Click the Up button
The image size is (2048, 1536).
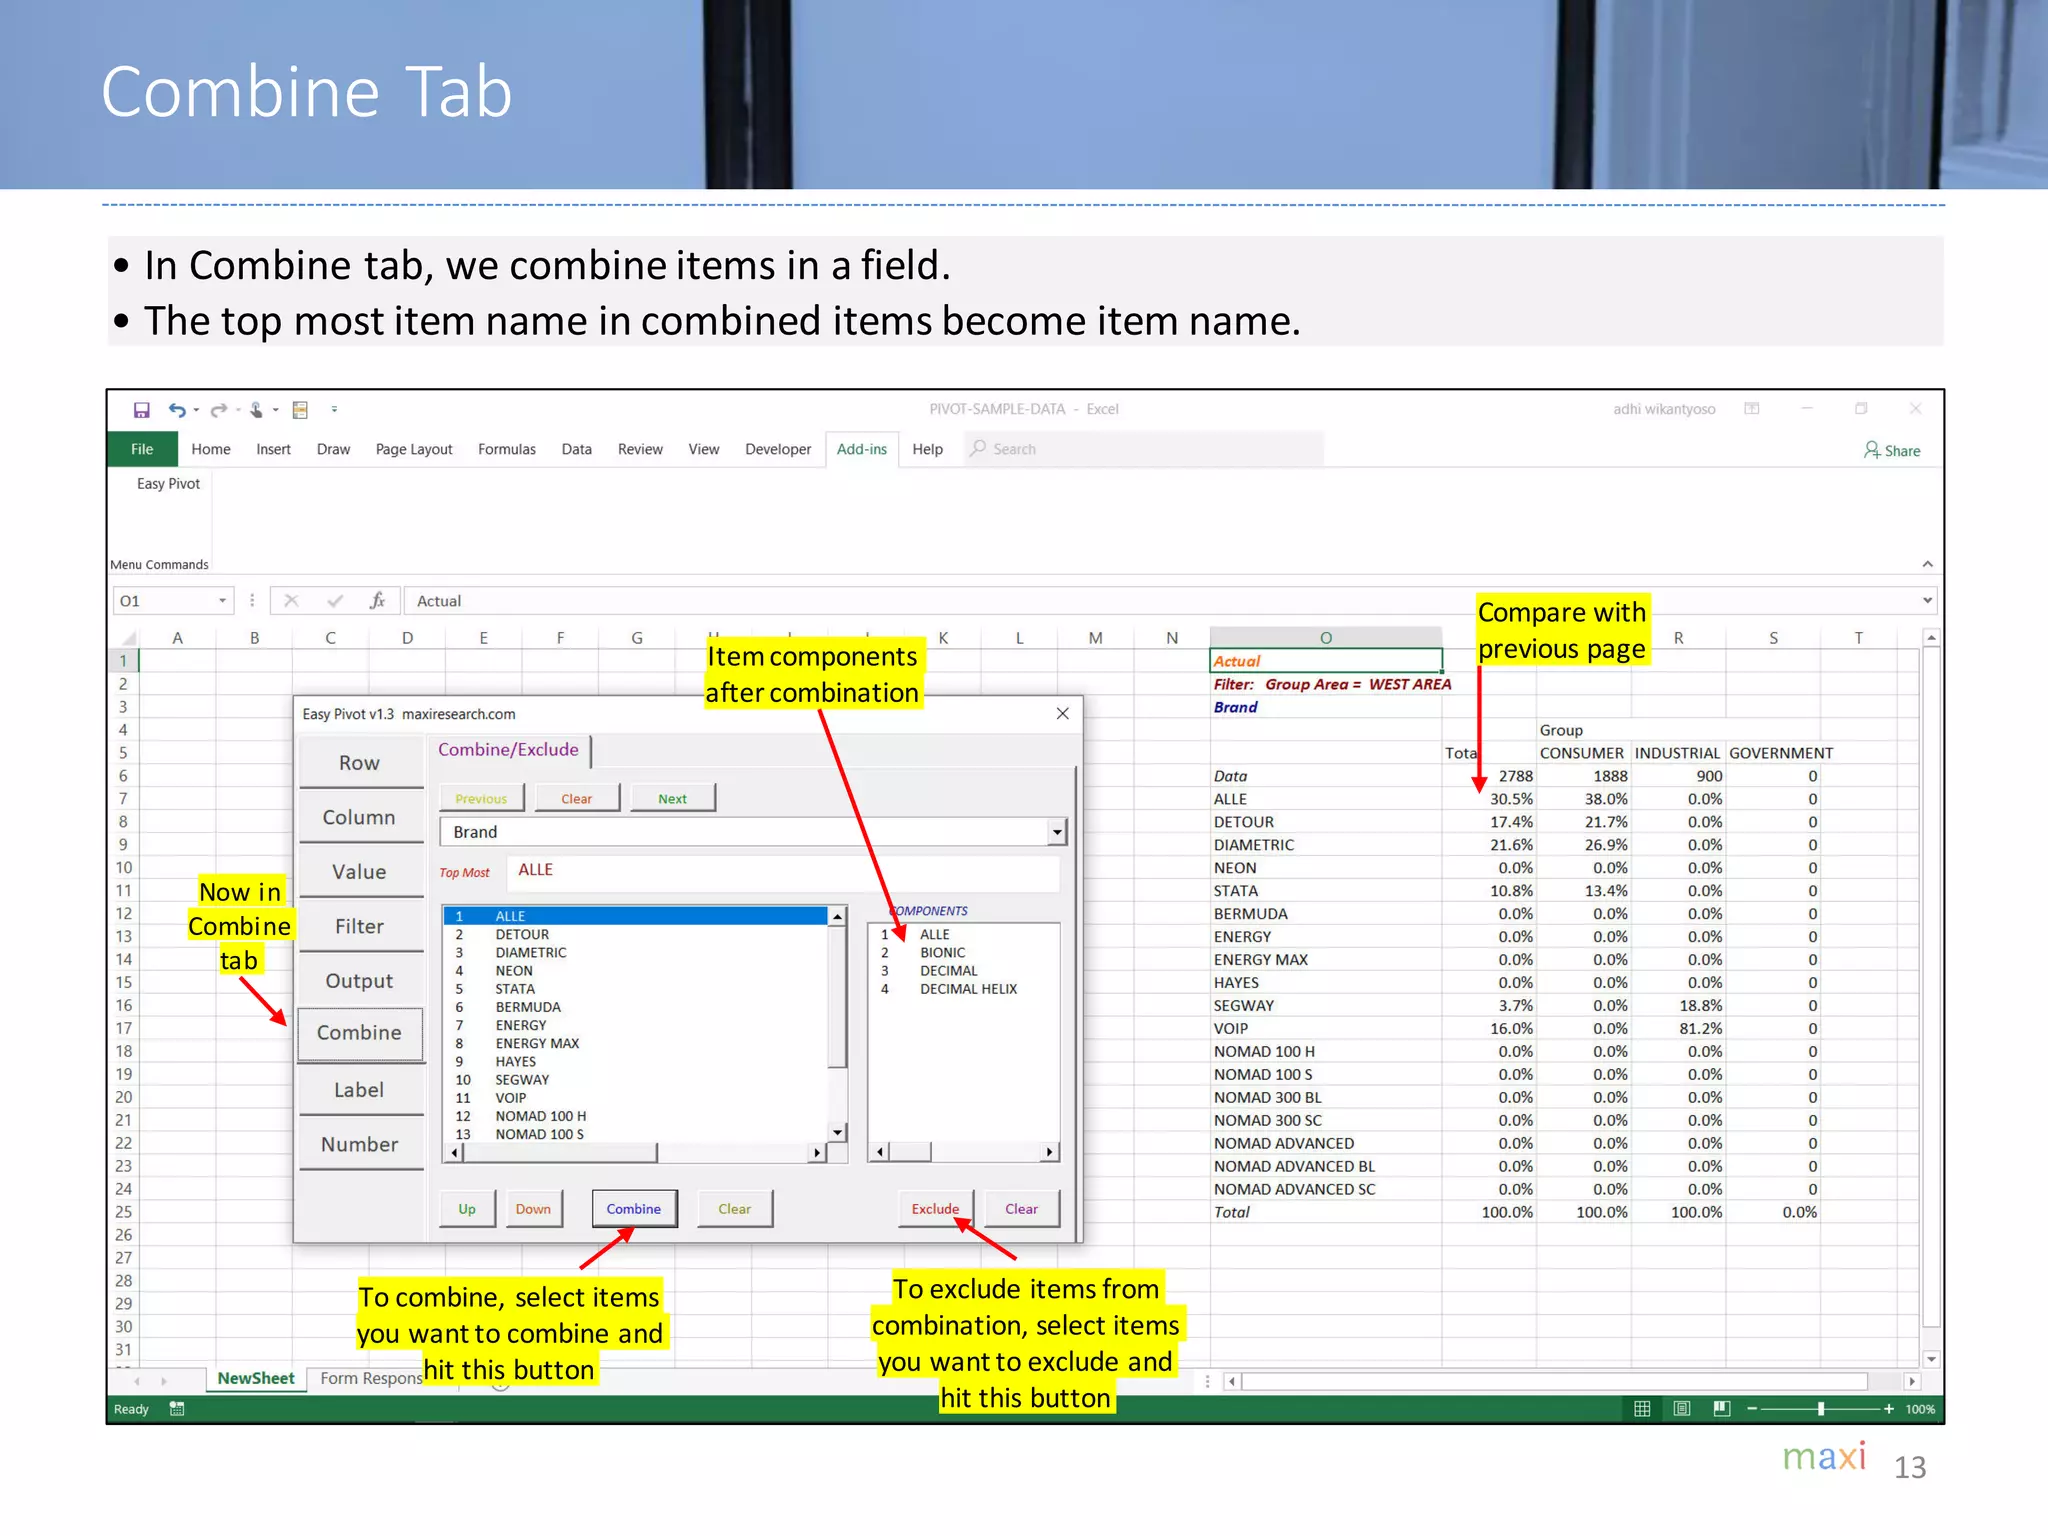467,1209
